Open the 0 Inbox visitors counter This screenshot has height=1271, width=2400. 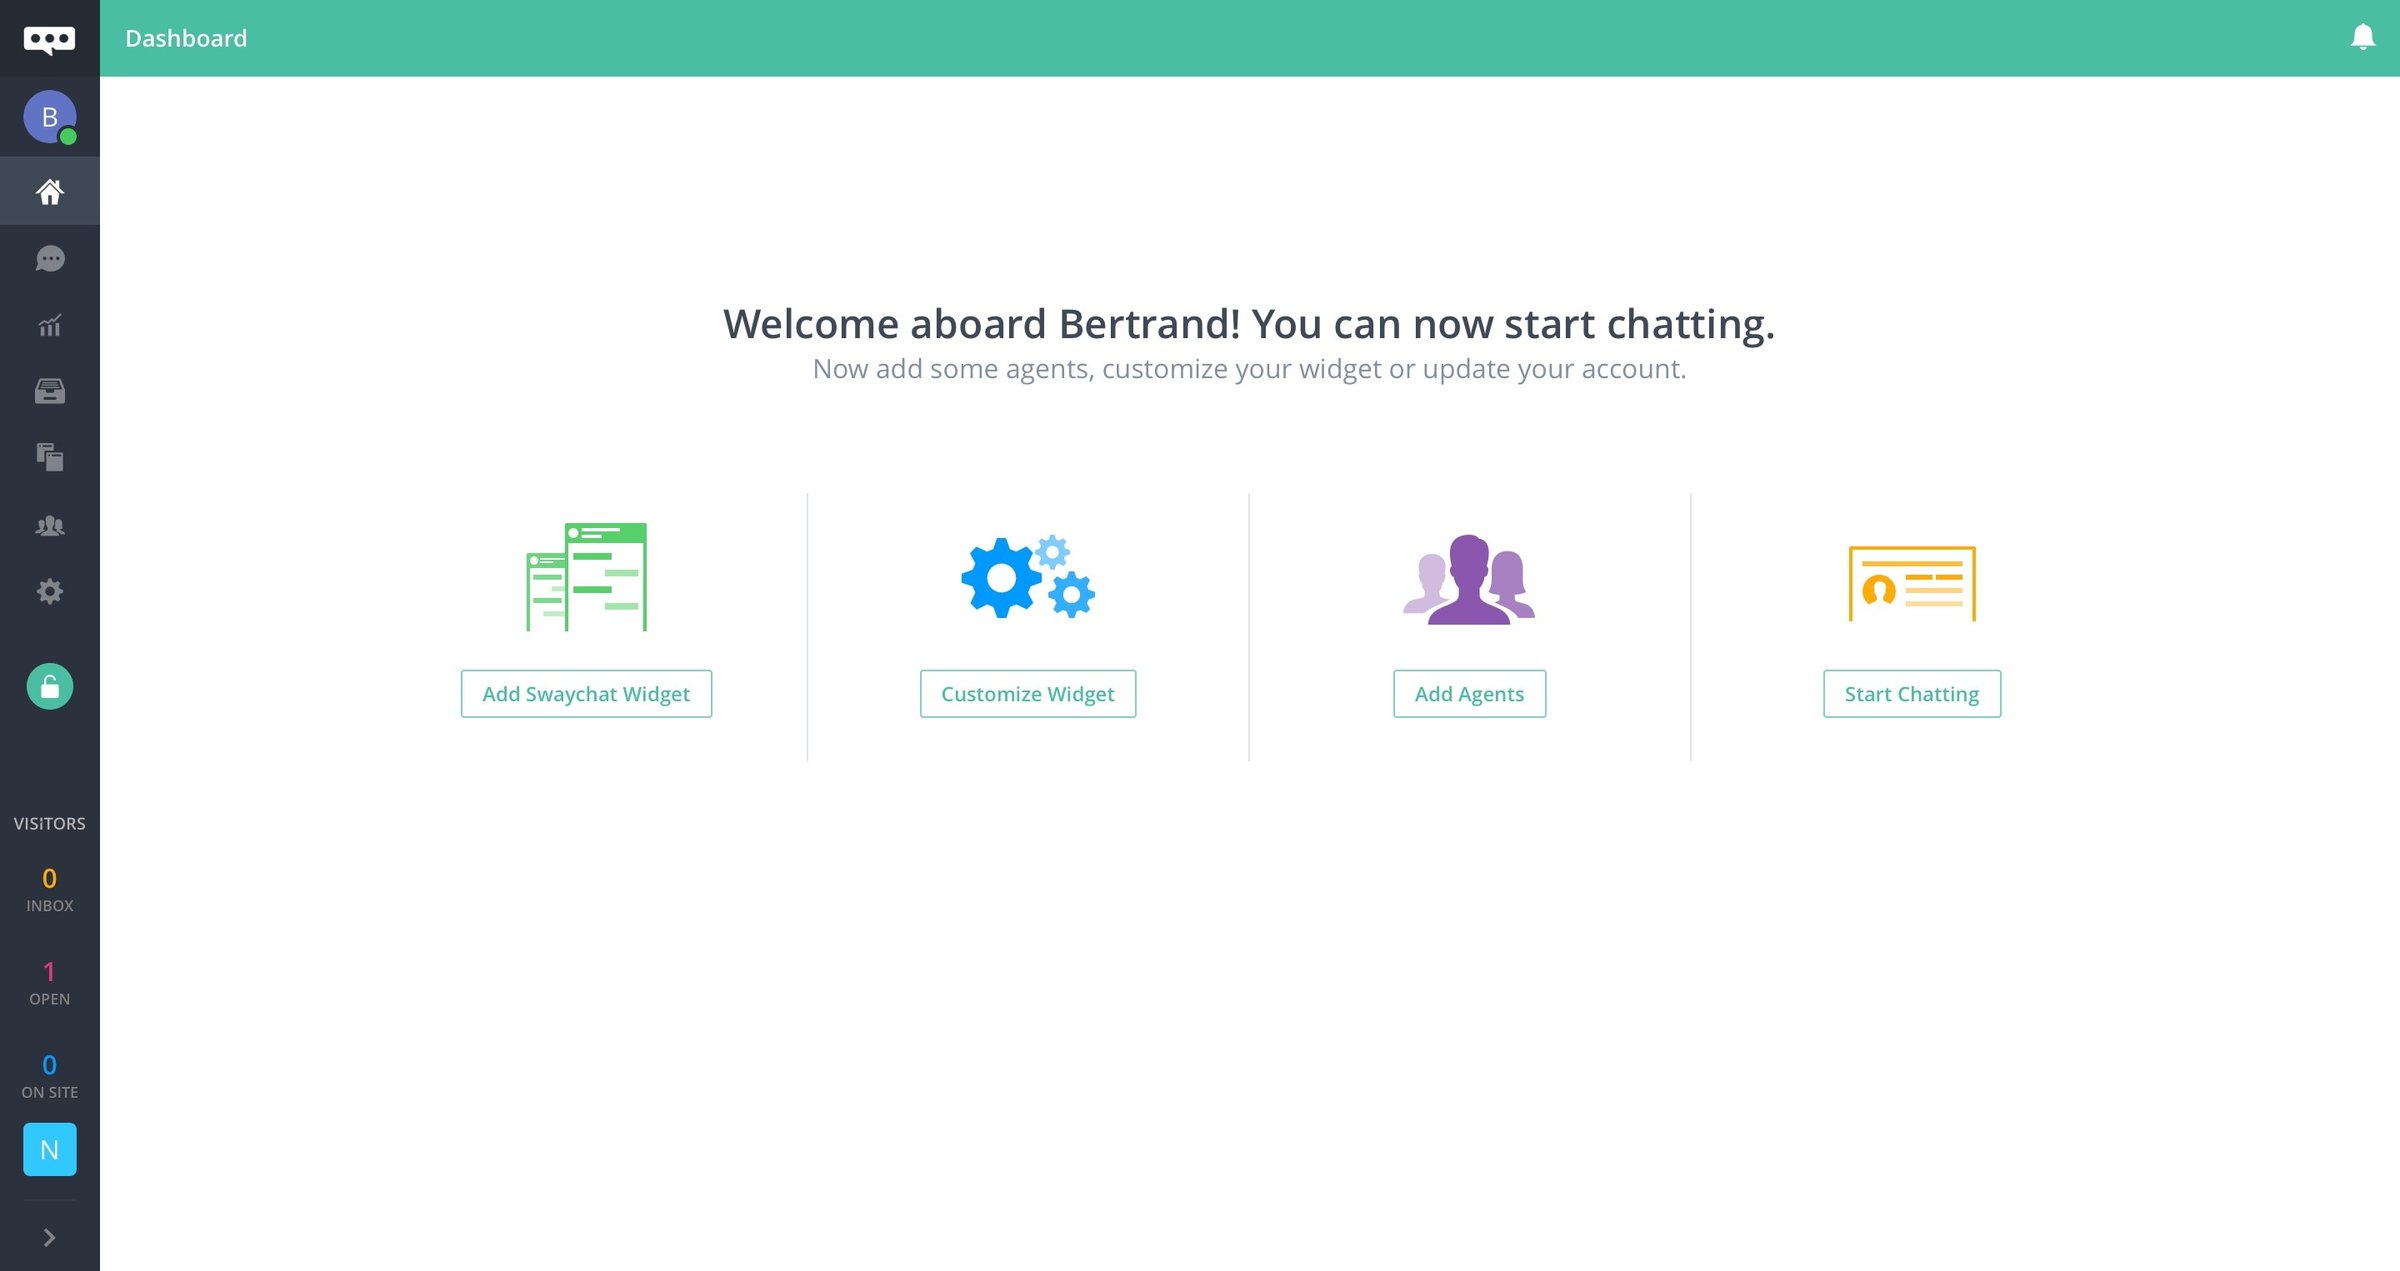49,890
